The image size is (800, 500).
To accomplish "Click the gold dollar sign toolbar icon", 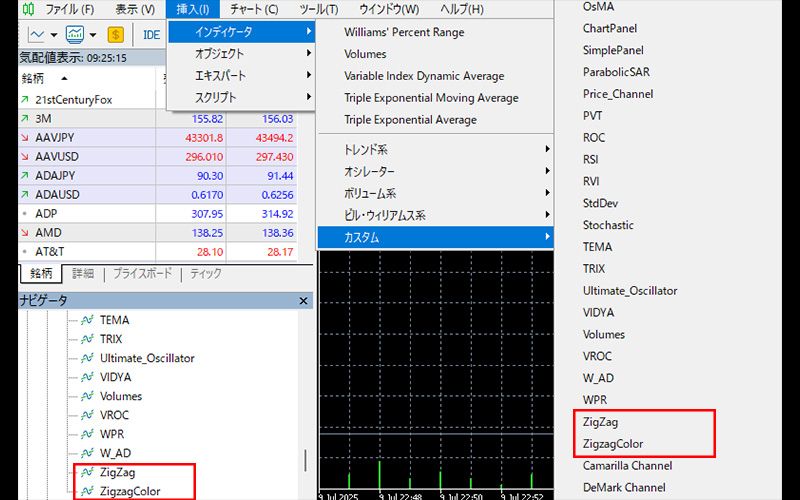I will pos(116,34).
